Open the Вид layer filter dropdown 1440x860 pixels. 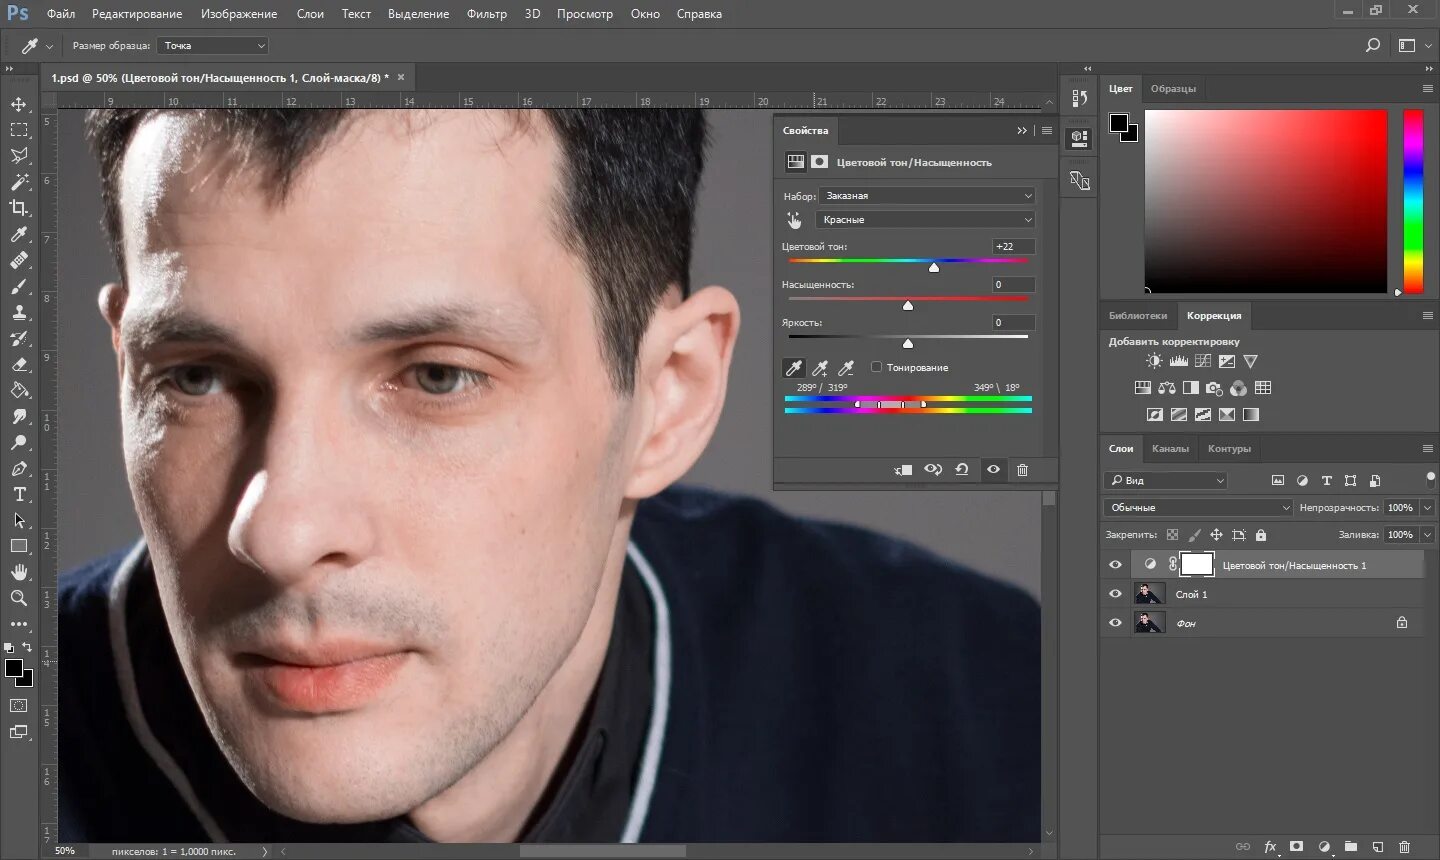tap(1166, 481)
